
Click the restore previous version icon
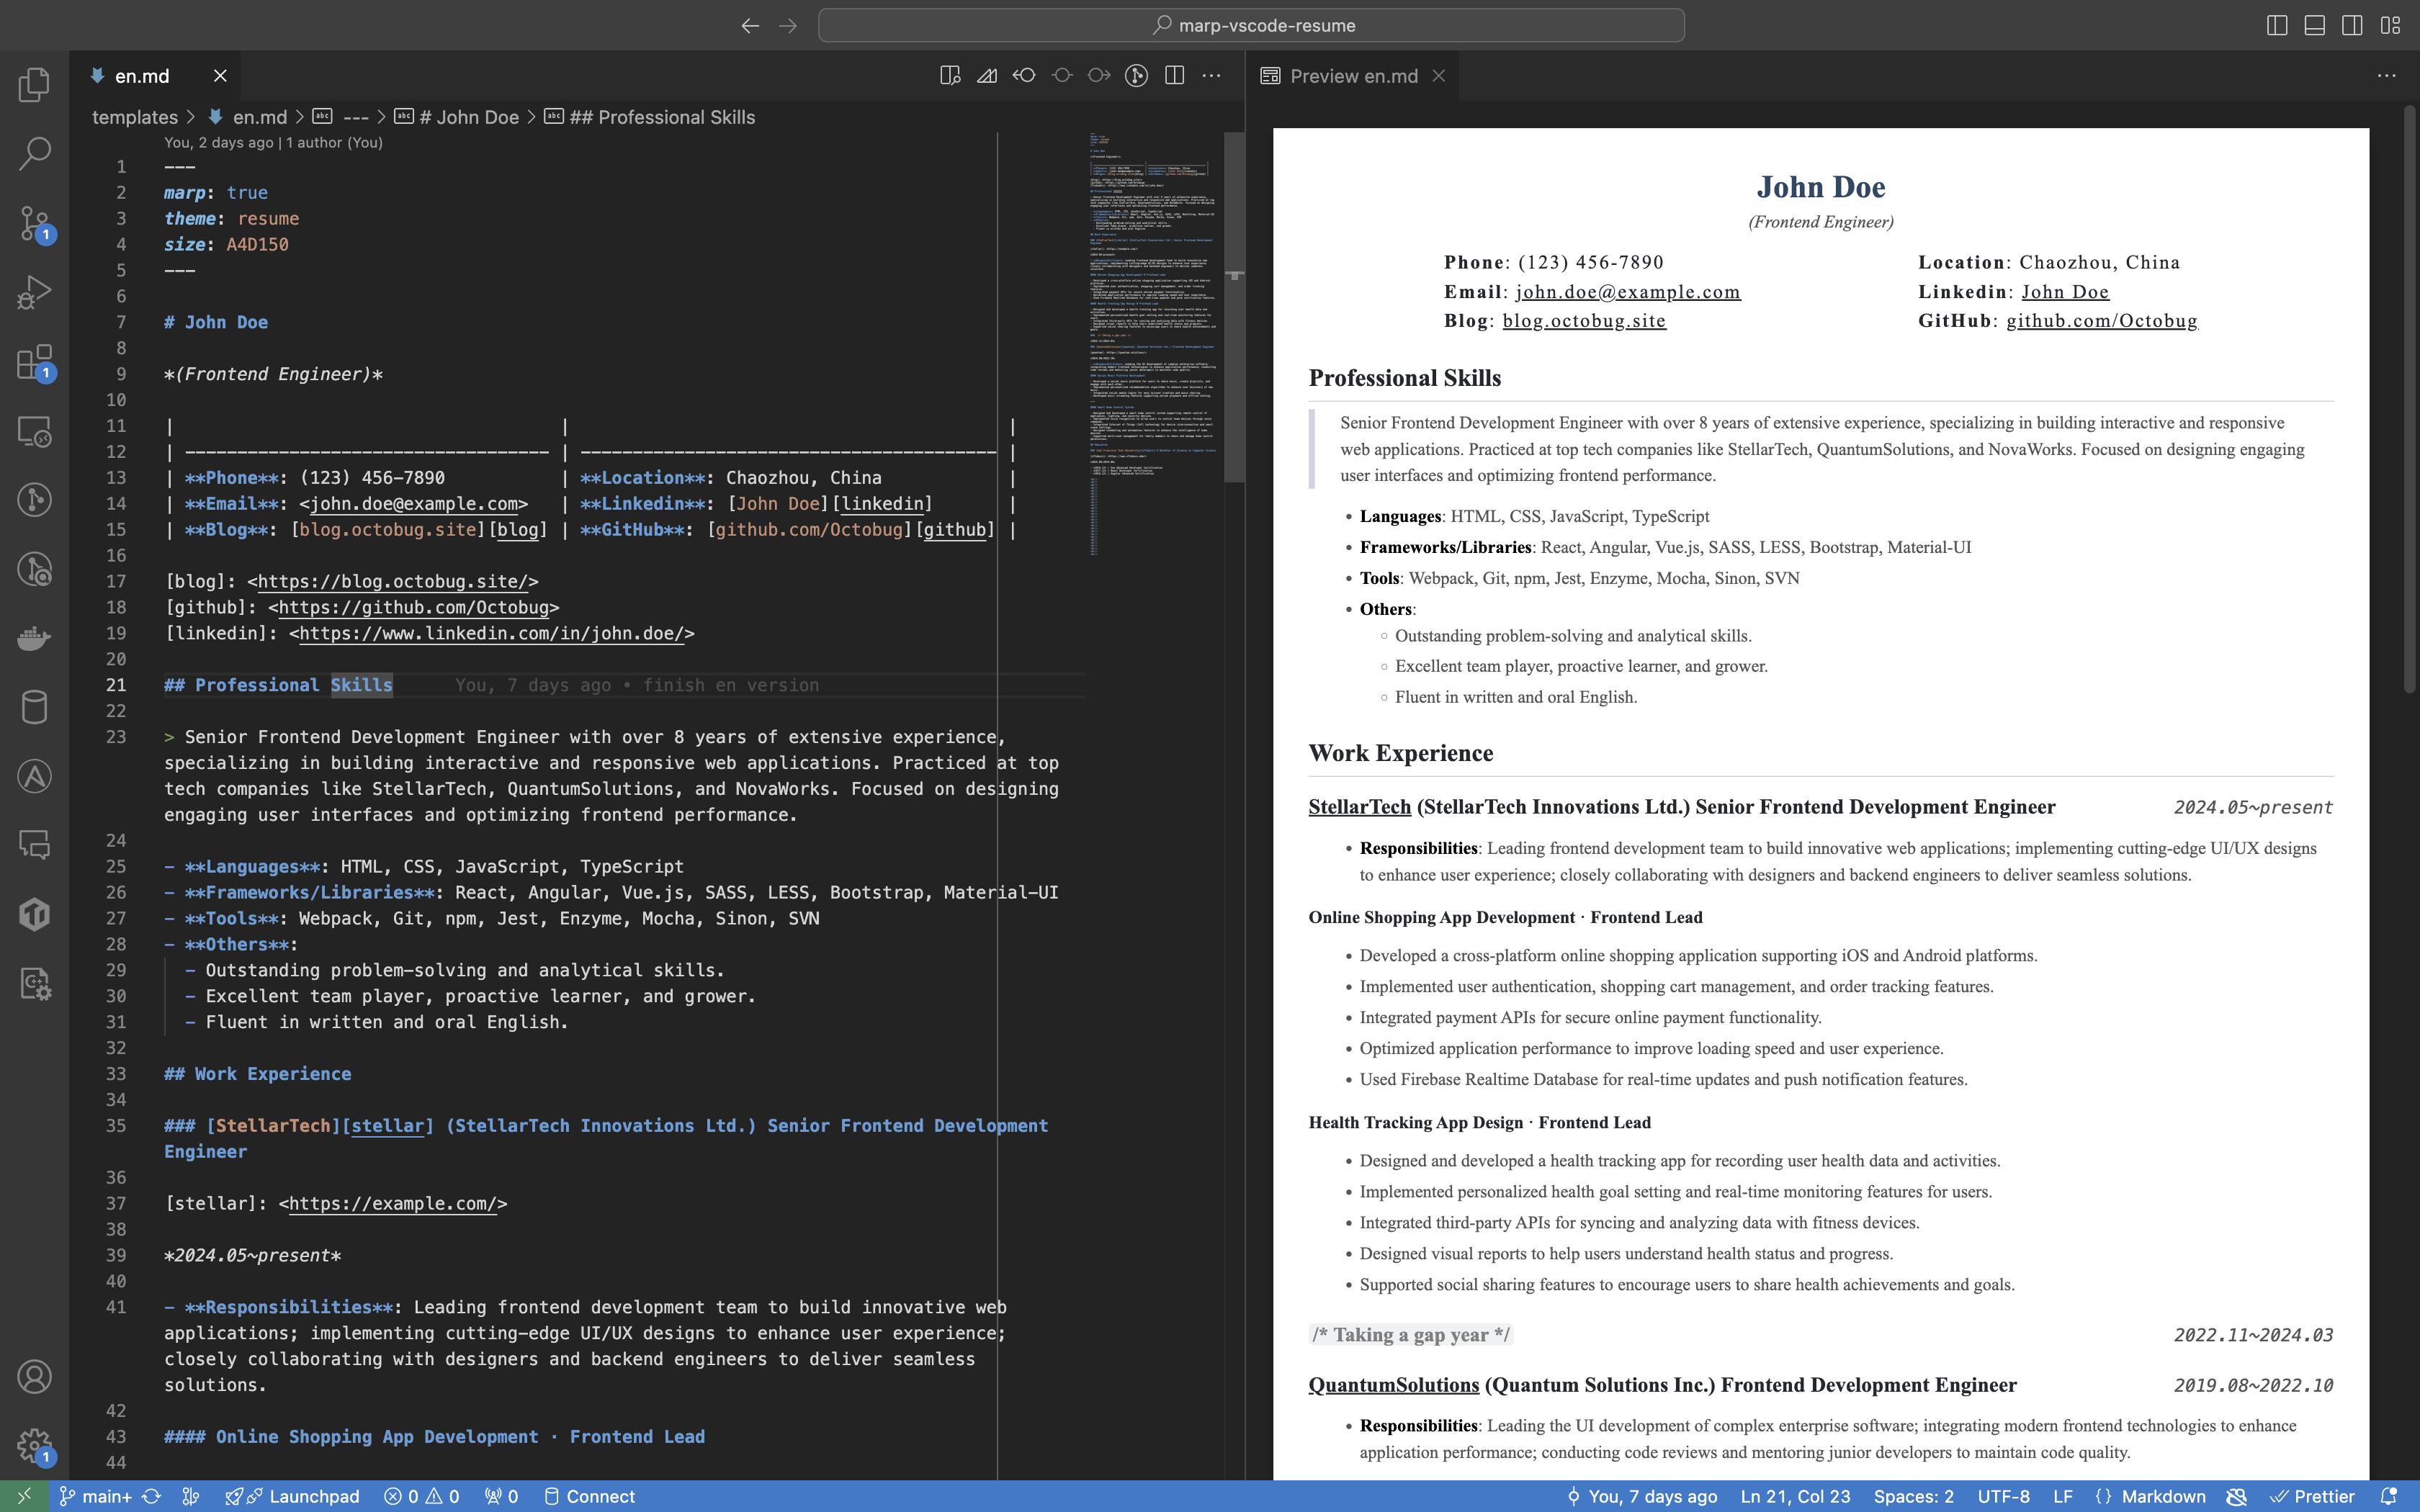click(1024, 75)
